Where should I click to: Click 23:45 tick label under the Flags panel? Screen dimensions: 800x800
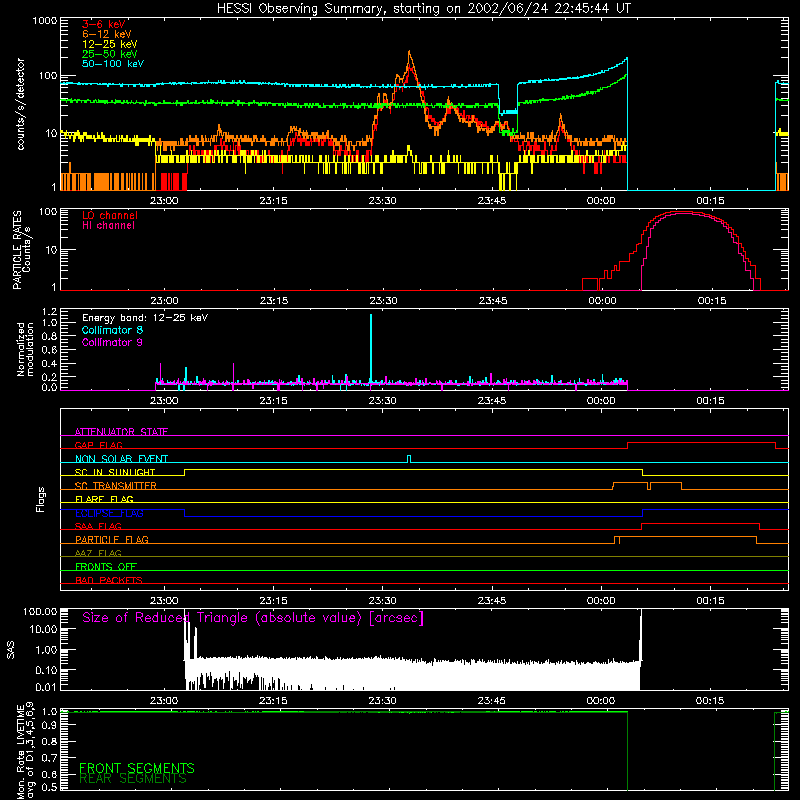492,601
